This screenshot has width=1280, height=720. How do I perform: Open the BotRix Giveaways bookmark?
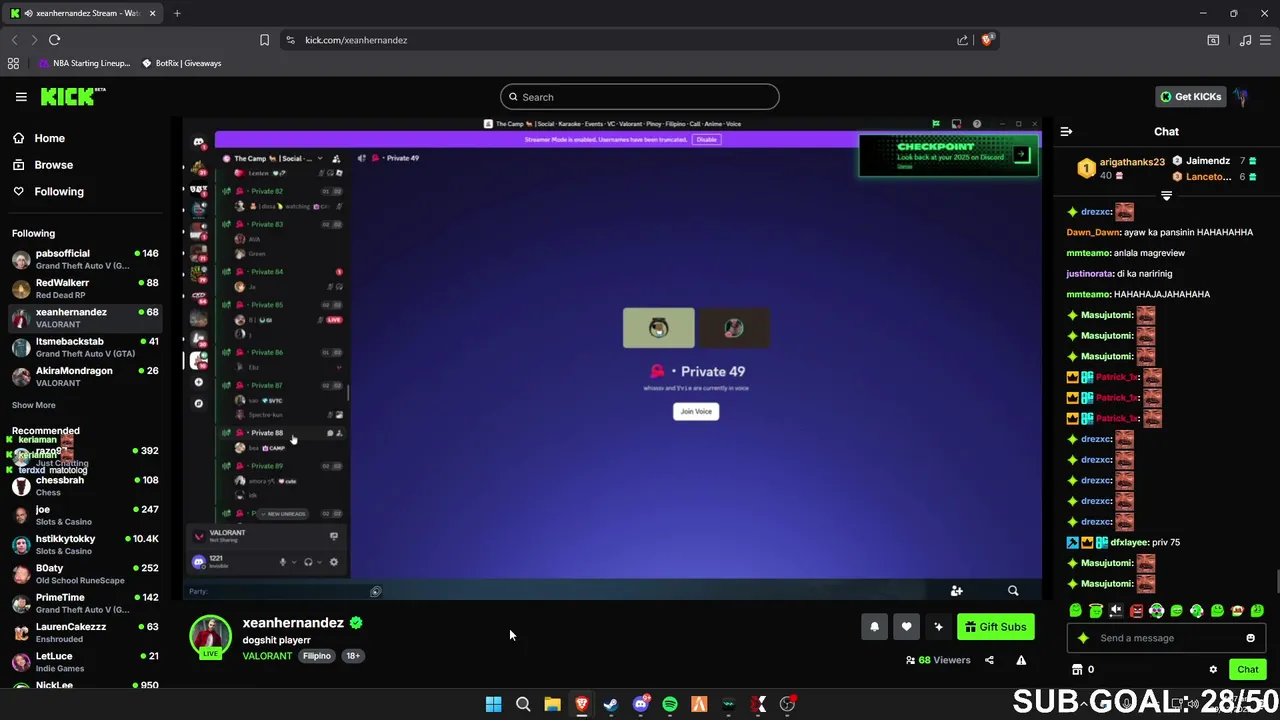(x=181, y=63)
